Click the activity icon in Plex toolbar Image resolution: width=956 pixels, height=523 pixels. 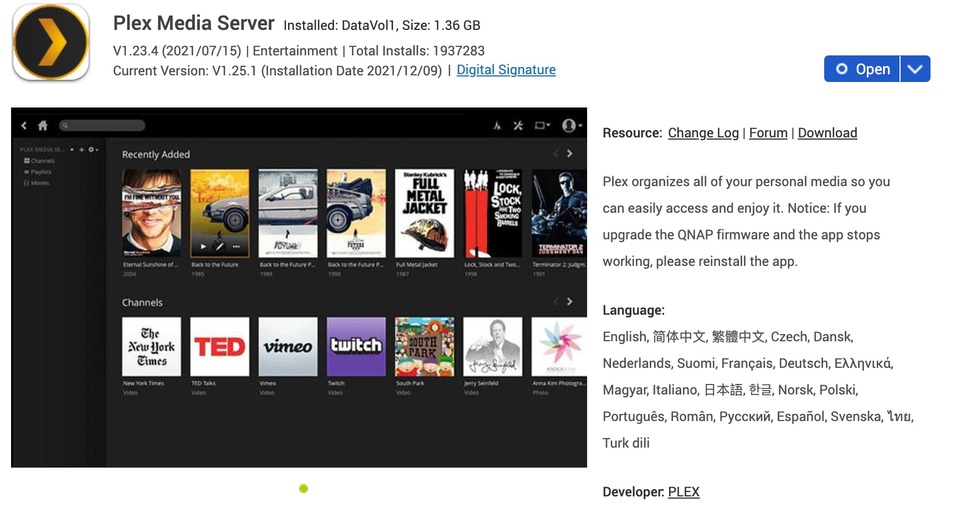[498, 126]
